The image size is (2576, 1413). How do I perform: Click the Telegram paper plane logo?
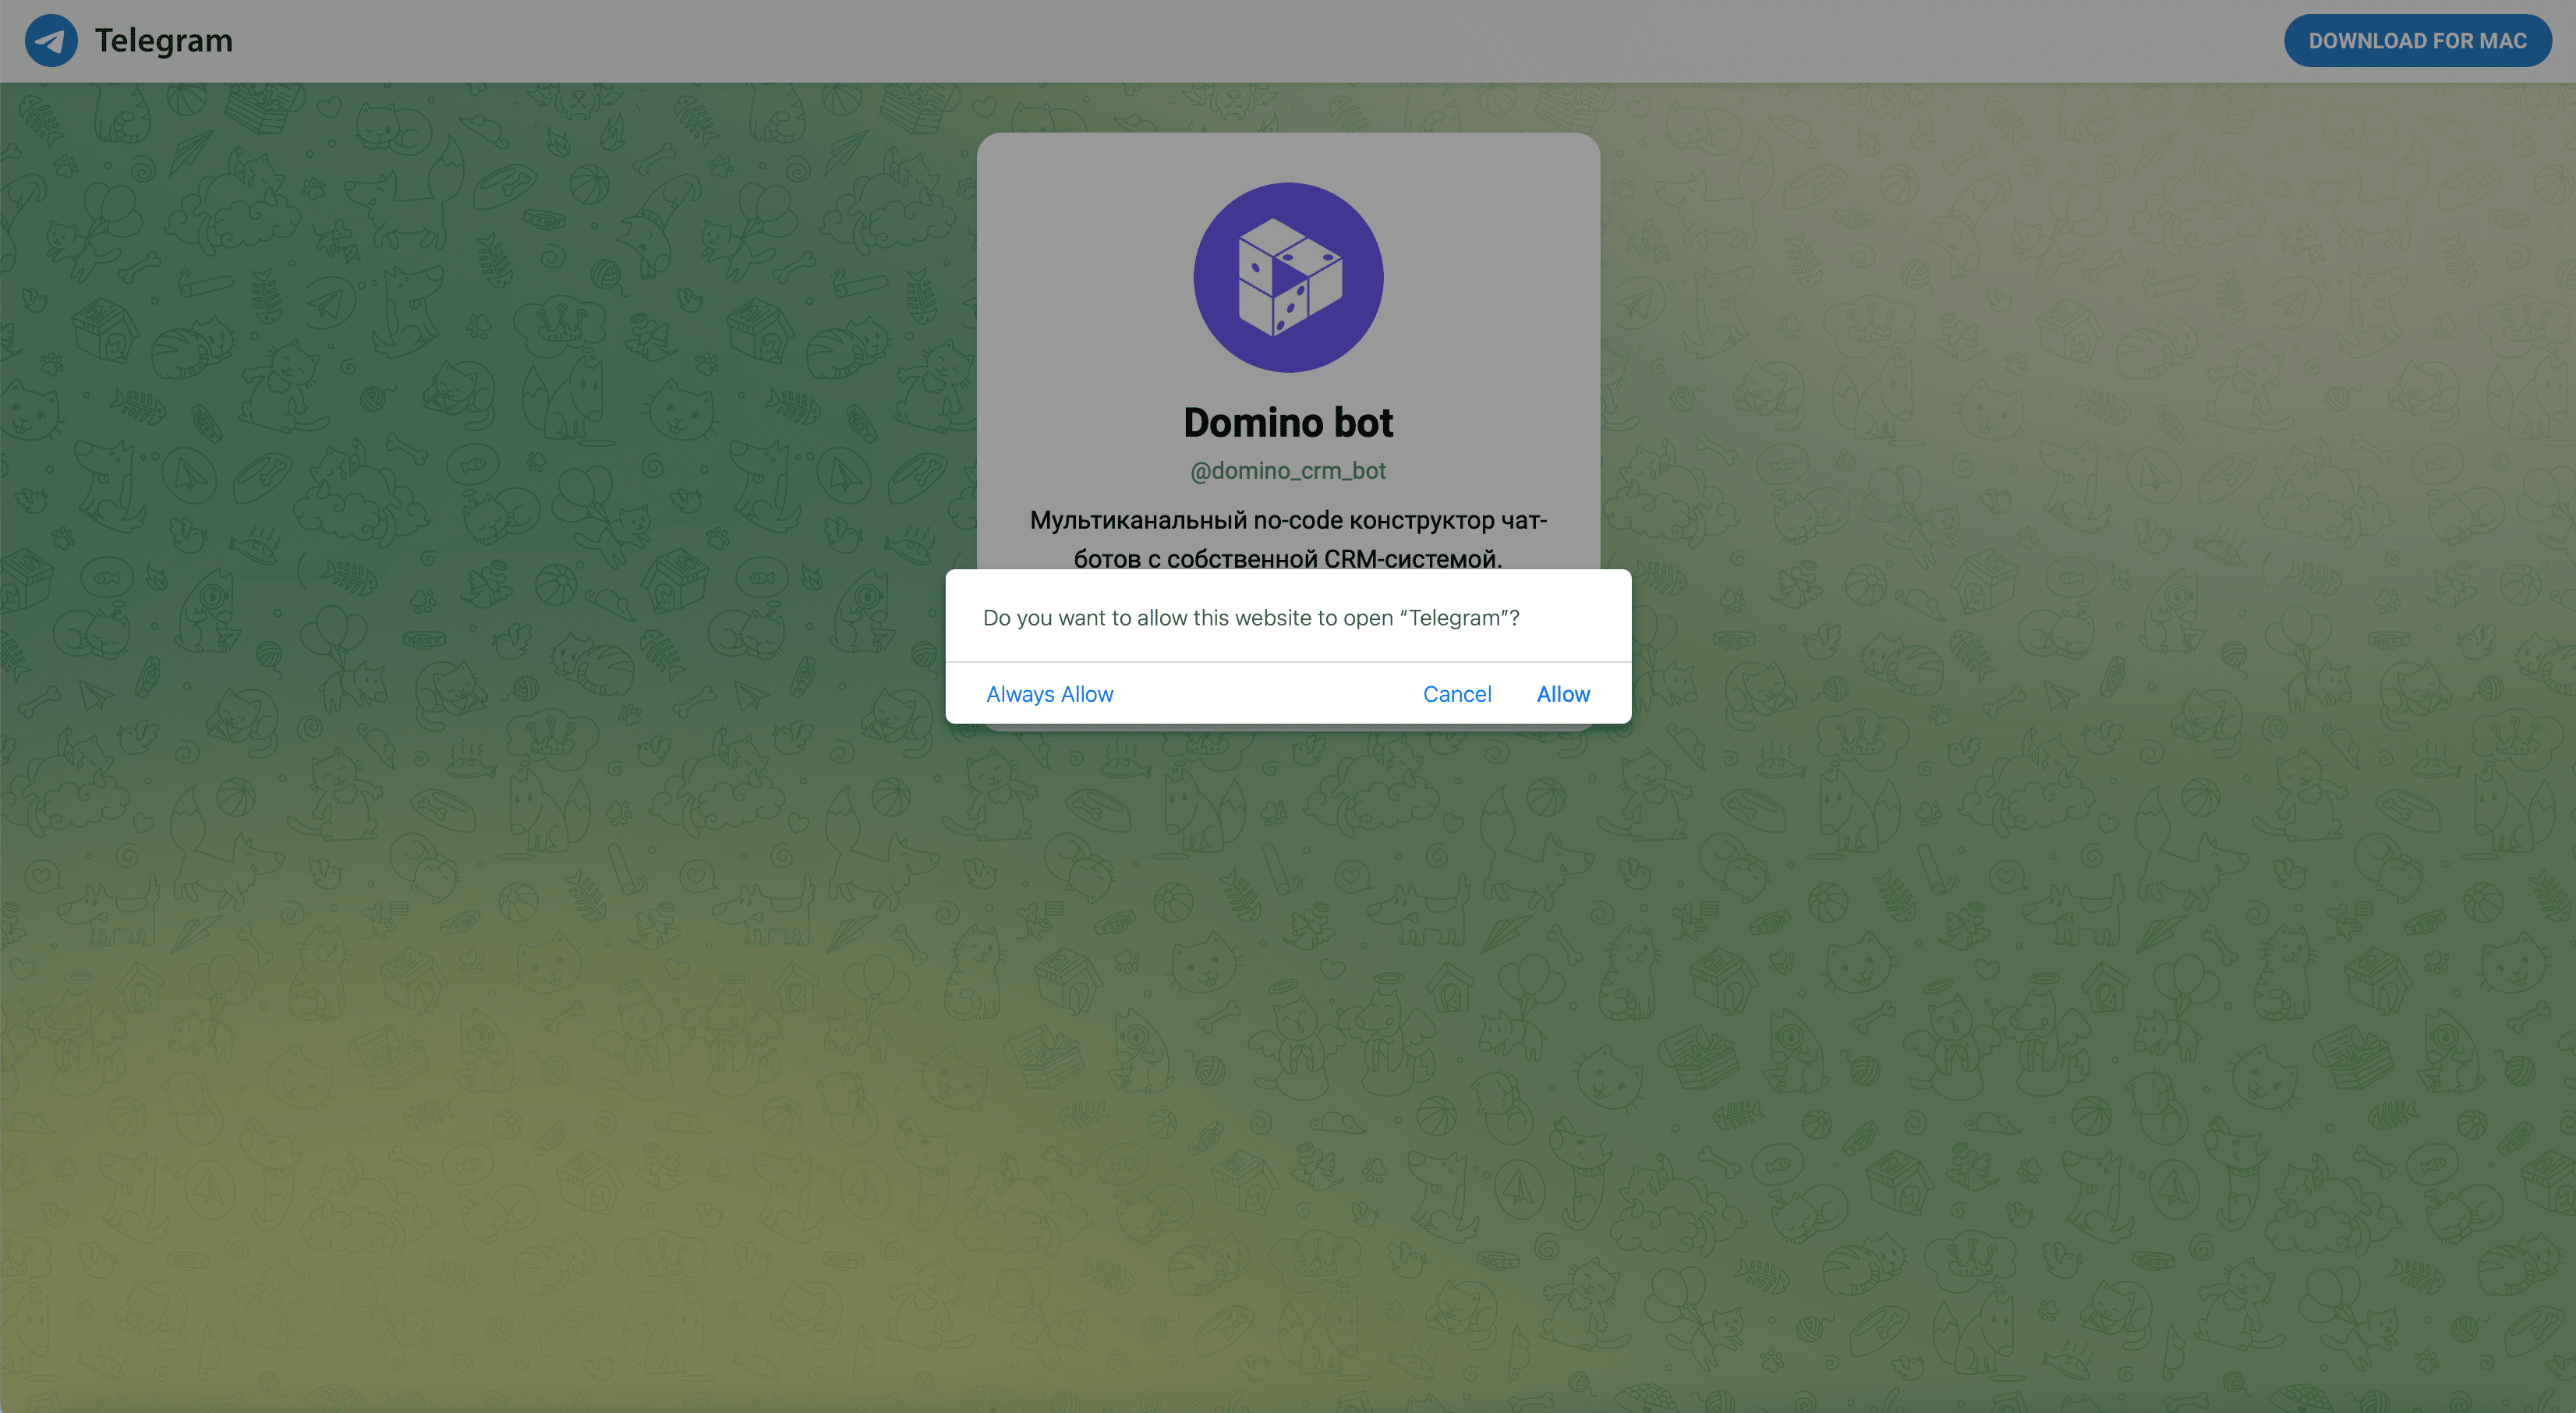[51, 41]
